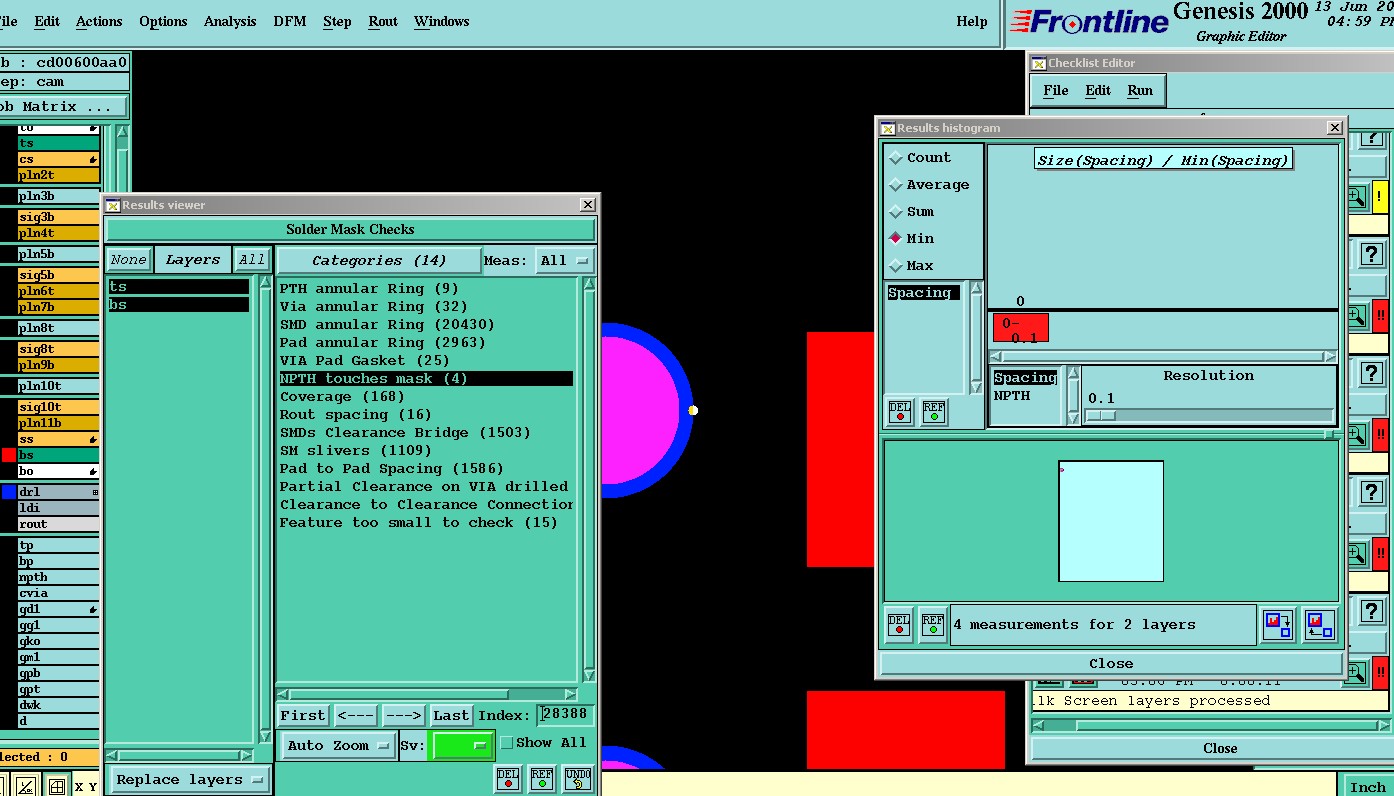Click red color box beside bs layer
Viewport: 1394px width, 796px height.
tap(9, 455)
